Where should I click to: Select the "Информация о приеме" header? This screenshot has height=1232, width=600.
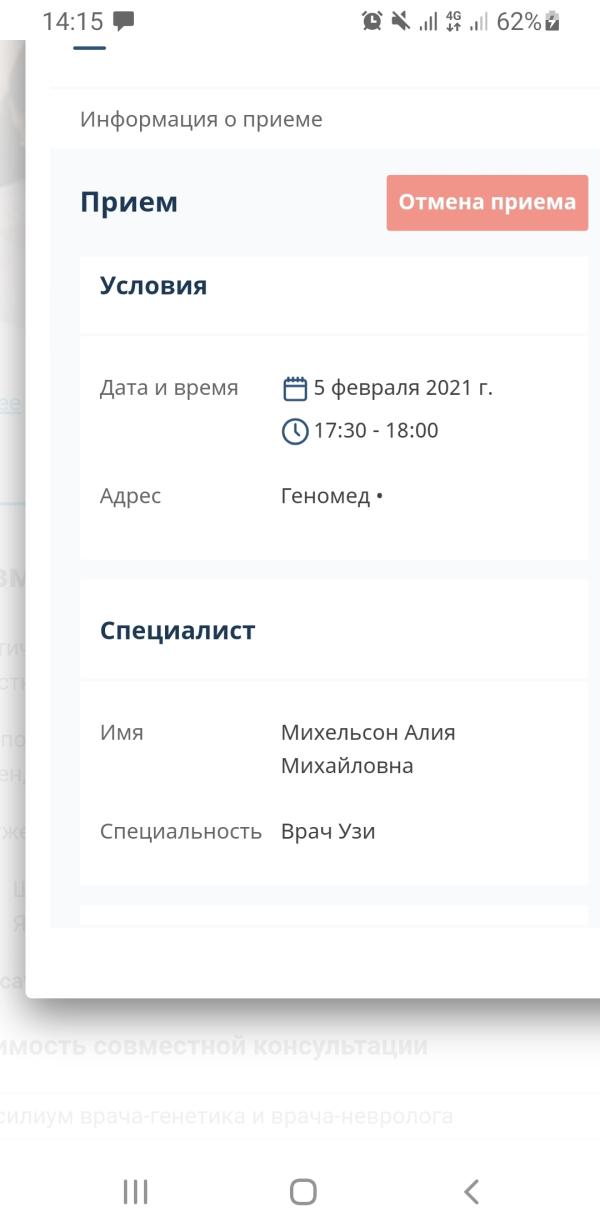tap(201, 120)
